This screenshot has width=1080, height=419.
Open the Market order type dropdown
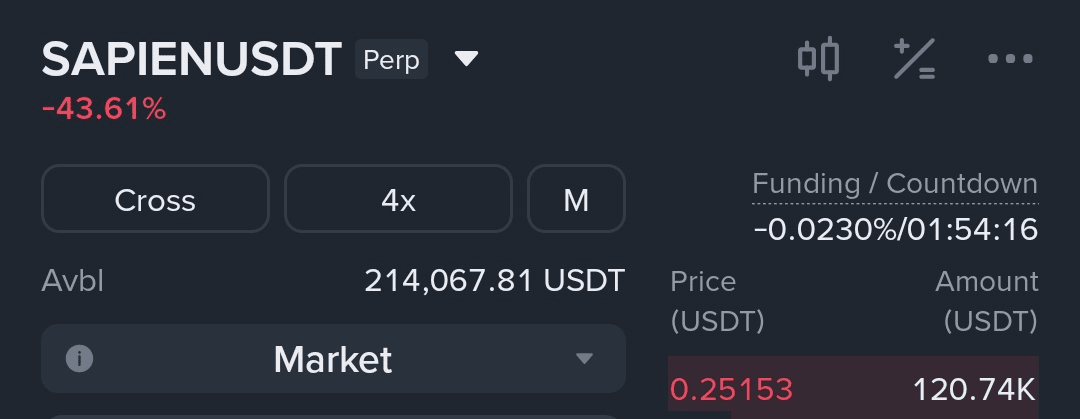(333, 358)
